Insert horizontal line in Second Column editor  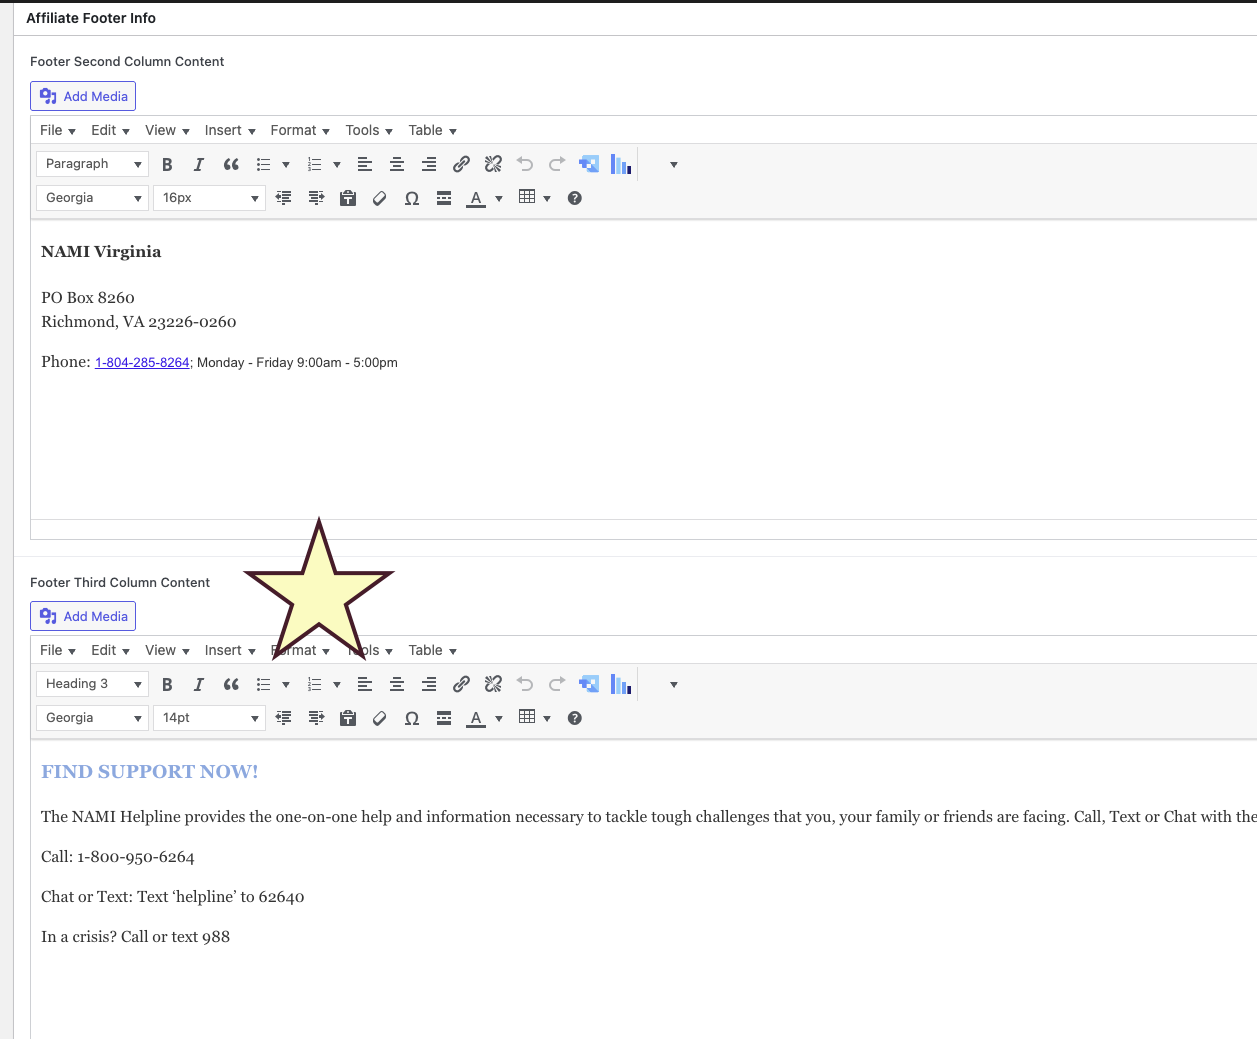pos(444,198)
